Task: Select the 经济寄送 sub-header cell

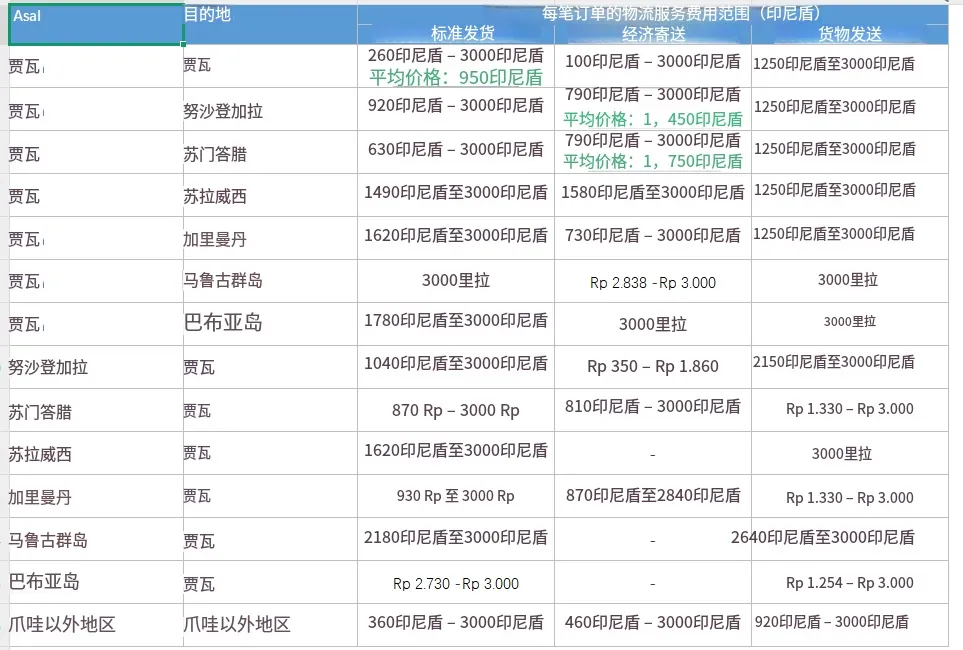Action: pyautogui.click(x=652, y=33)
